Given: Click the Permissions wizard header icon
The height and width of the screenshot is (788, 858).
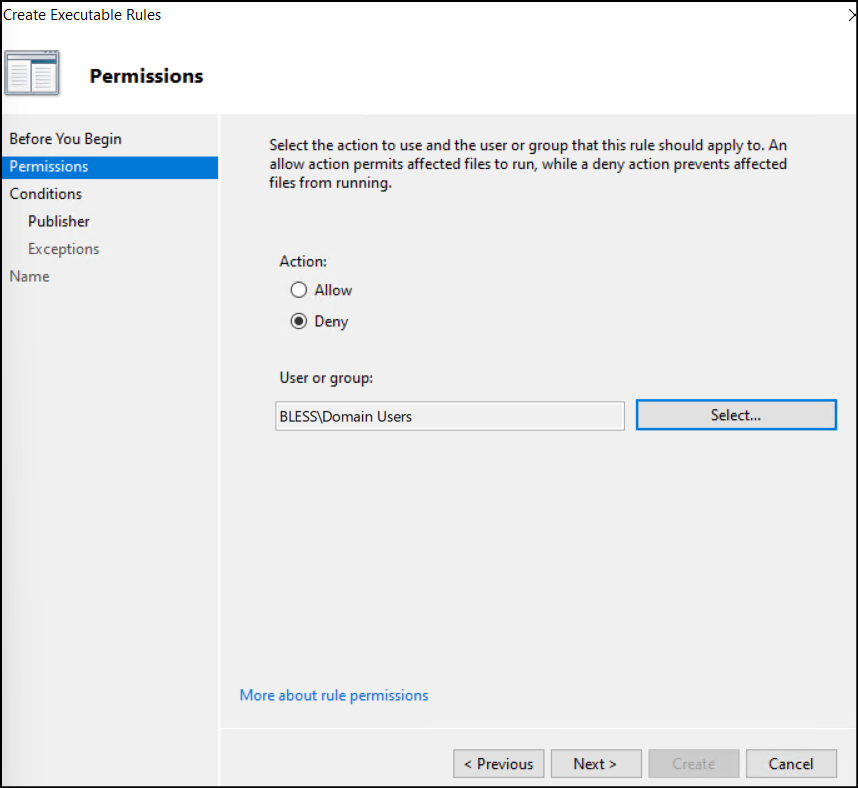Looking at the screenshot, I should point(32,72).
